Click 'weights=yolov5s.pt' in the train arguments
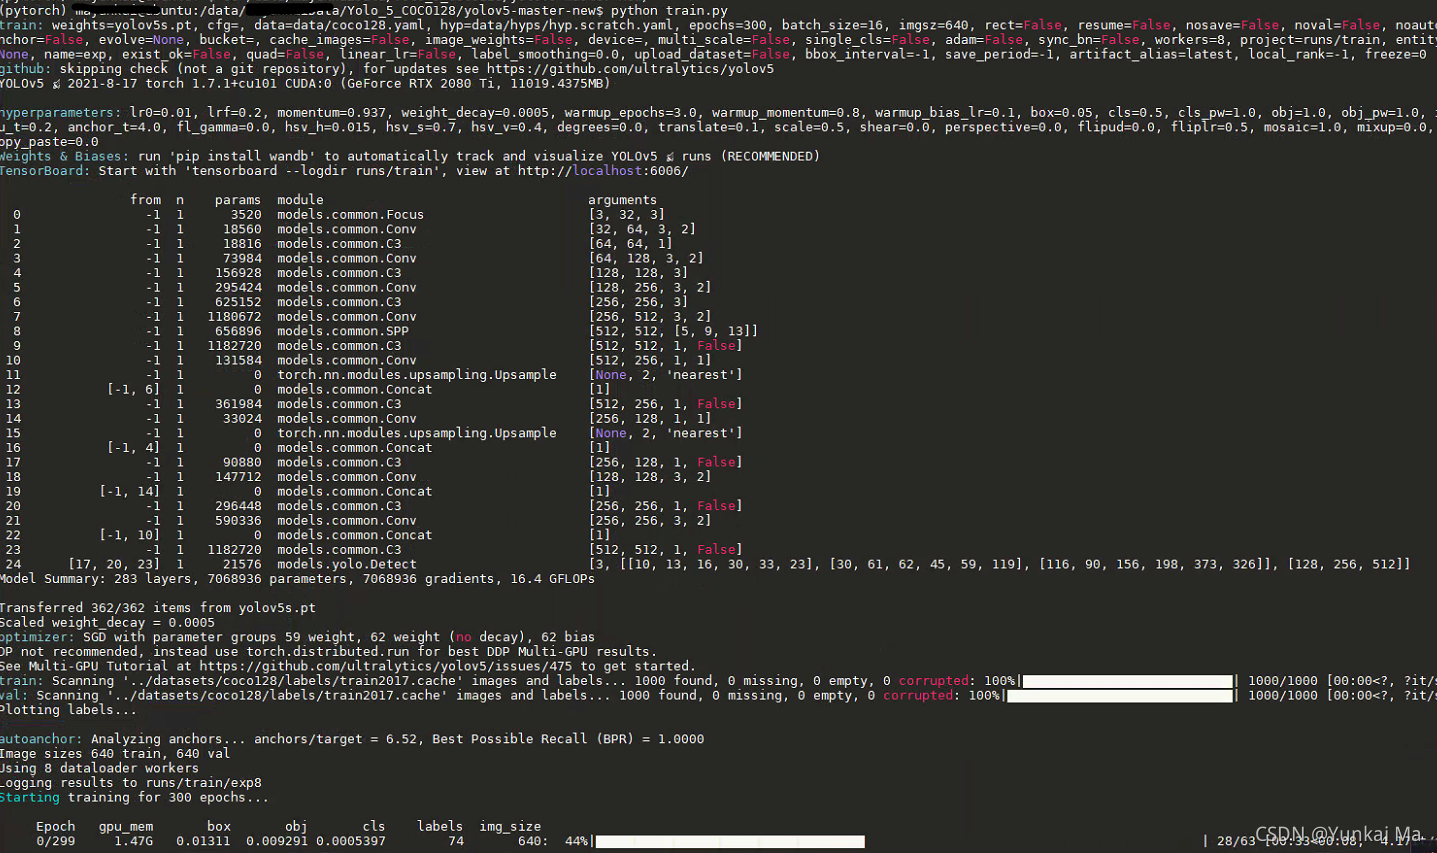This screenshot has width=1437, height=853. tap(121, 25)
